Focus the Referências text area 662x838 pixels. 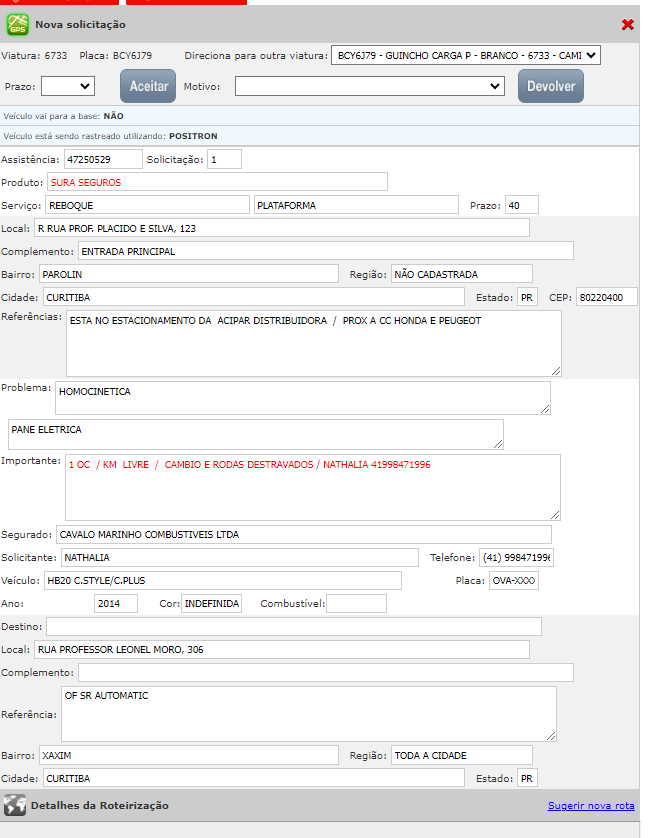pyautogui.click(x=313, y=343)
